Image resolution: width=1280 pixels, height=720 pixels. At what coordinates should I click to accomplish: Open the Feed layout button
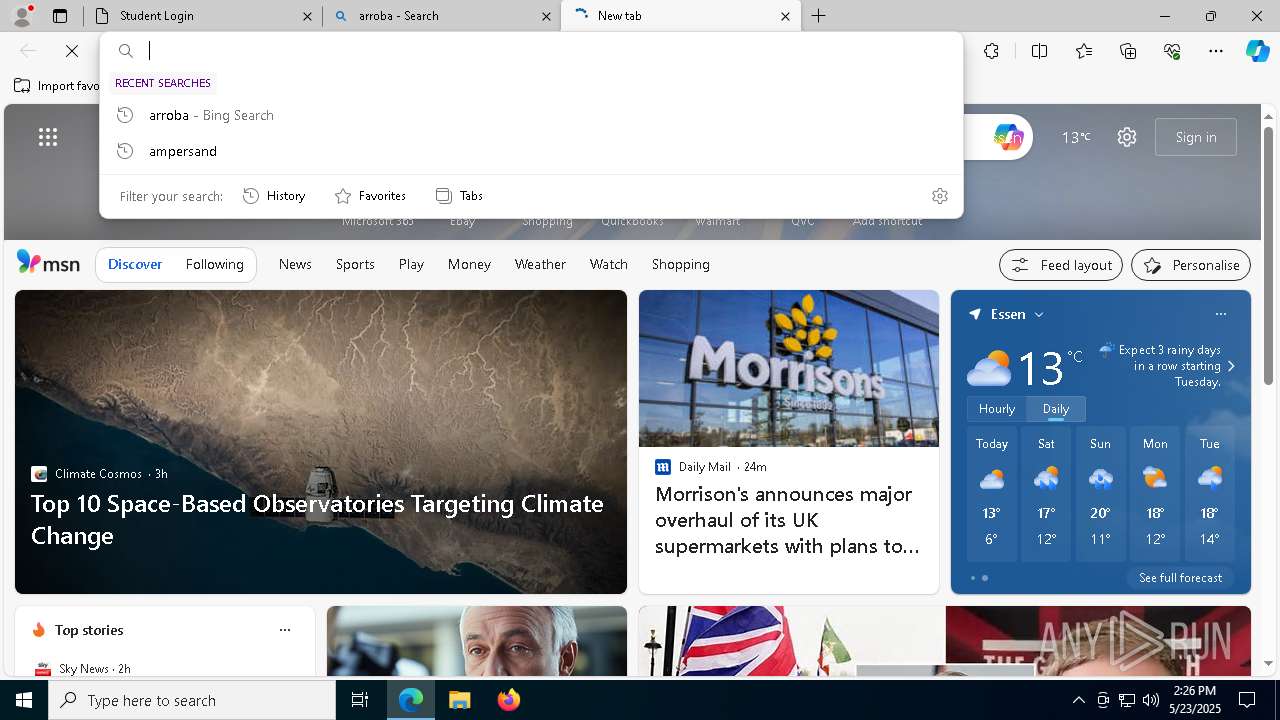(1061, 265)
